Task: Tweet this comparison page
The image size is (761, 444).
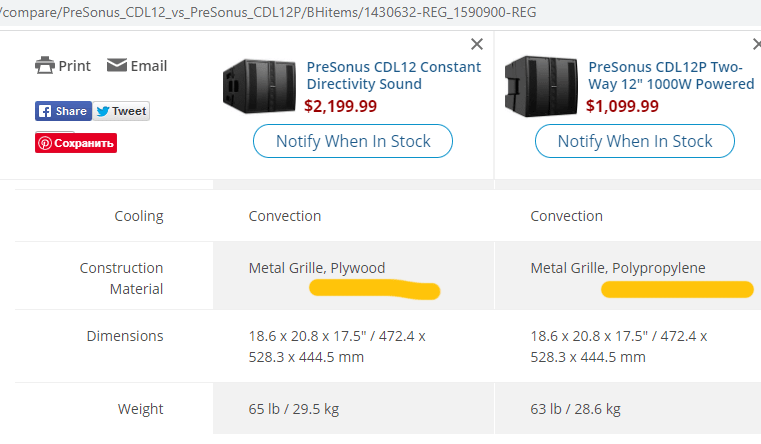Action: pyautogui.click(x=121, y=111)
